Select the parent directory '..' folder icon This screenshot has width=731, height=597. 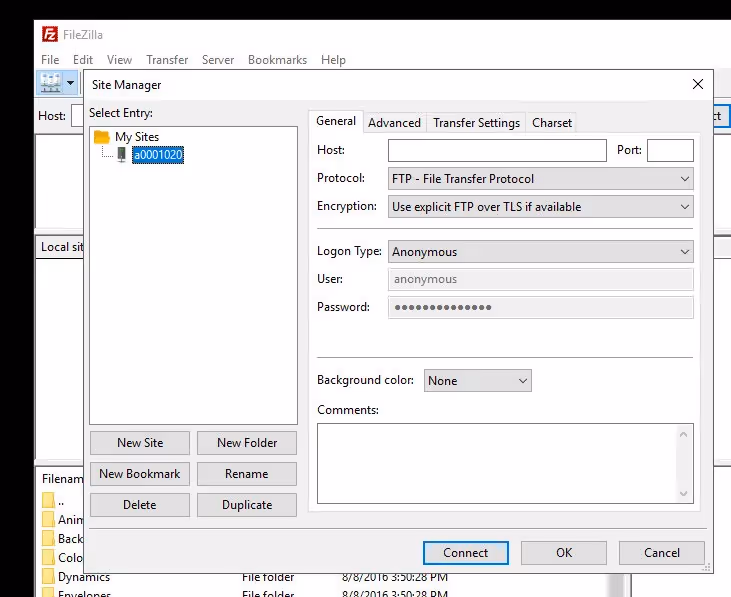pyautogui.click(x=48, y=501)
